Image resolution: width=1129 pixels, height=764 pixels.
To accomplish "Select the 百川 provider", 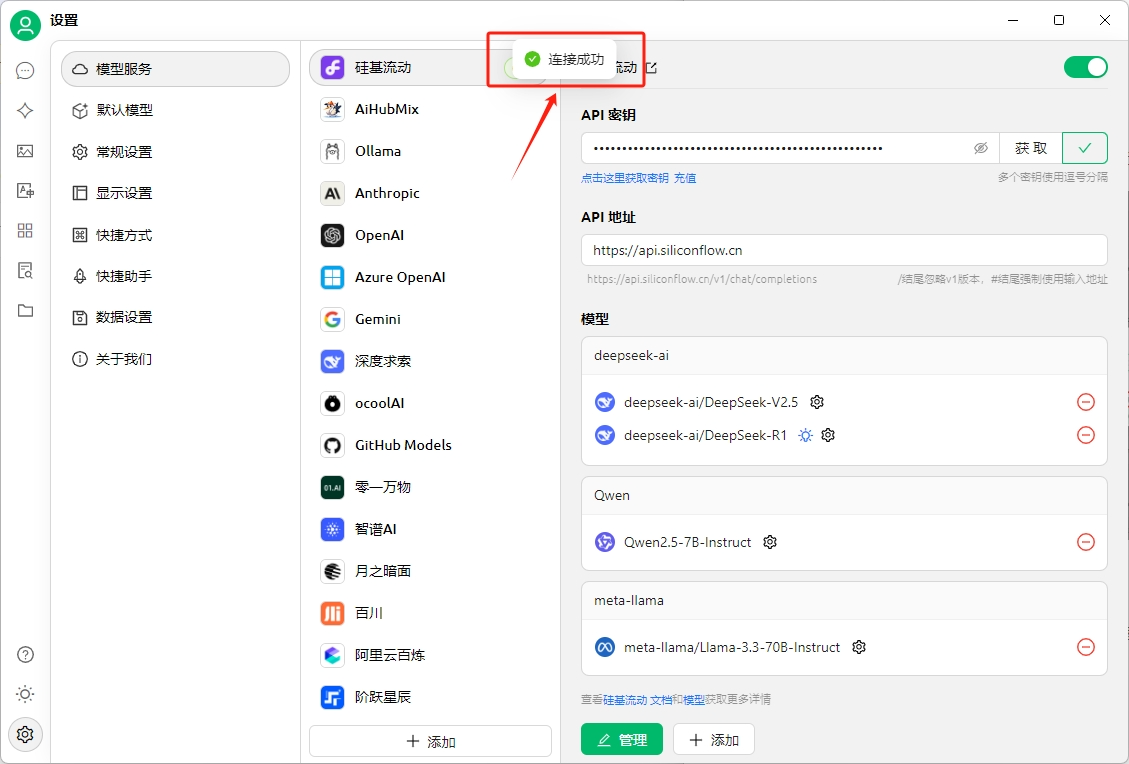I will (431, 613).
